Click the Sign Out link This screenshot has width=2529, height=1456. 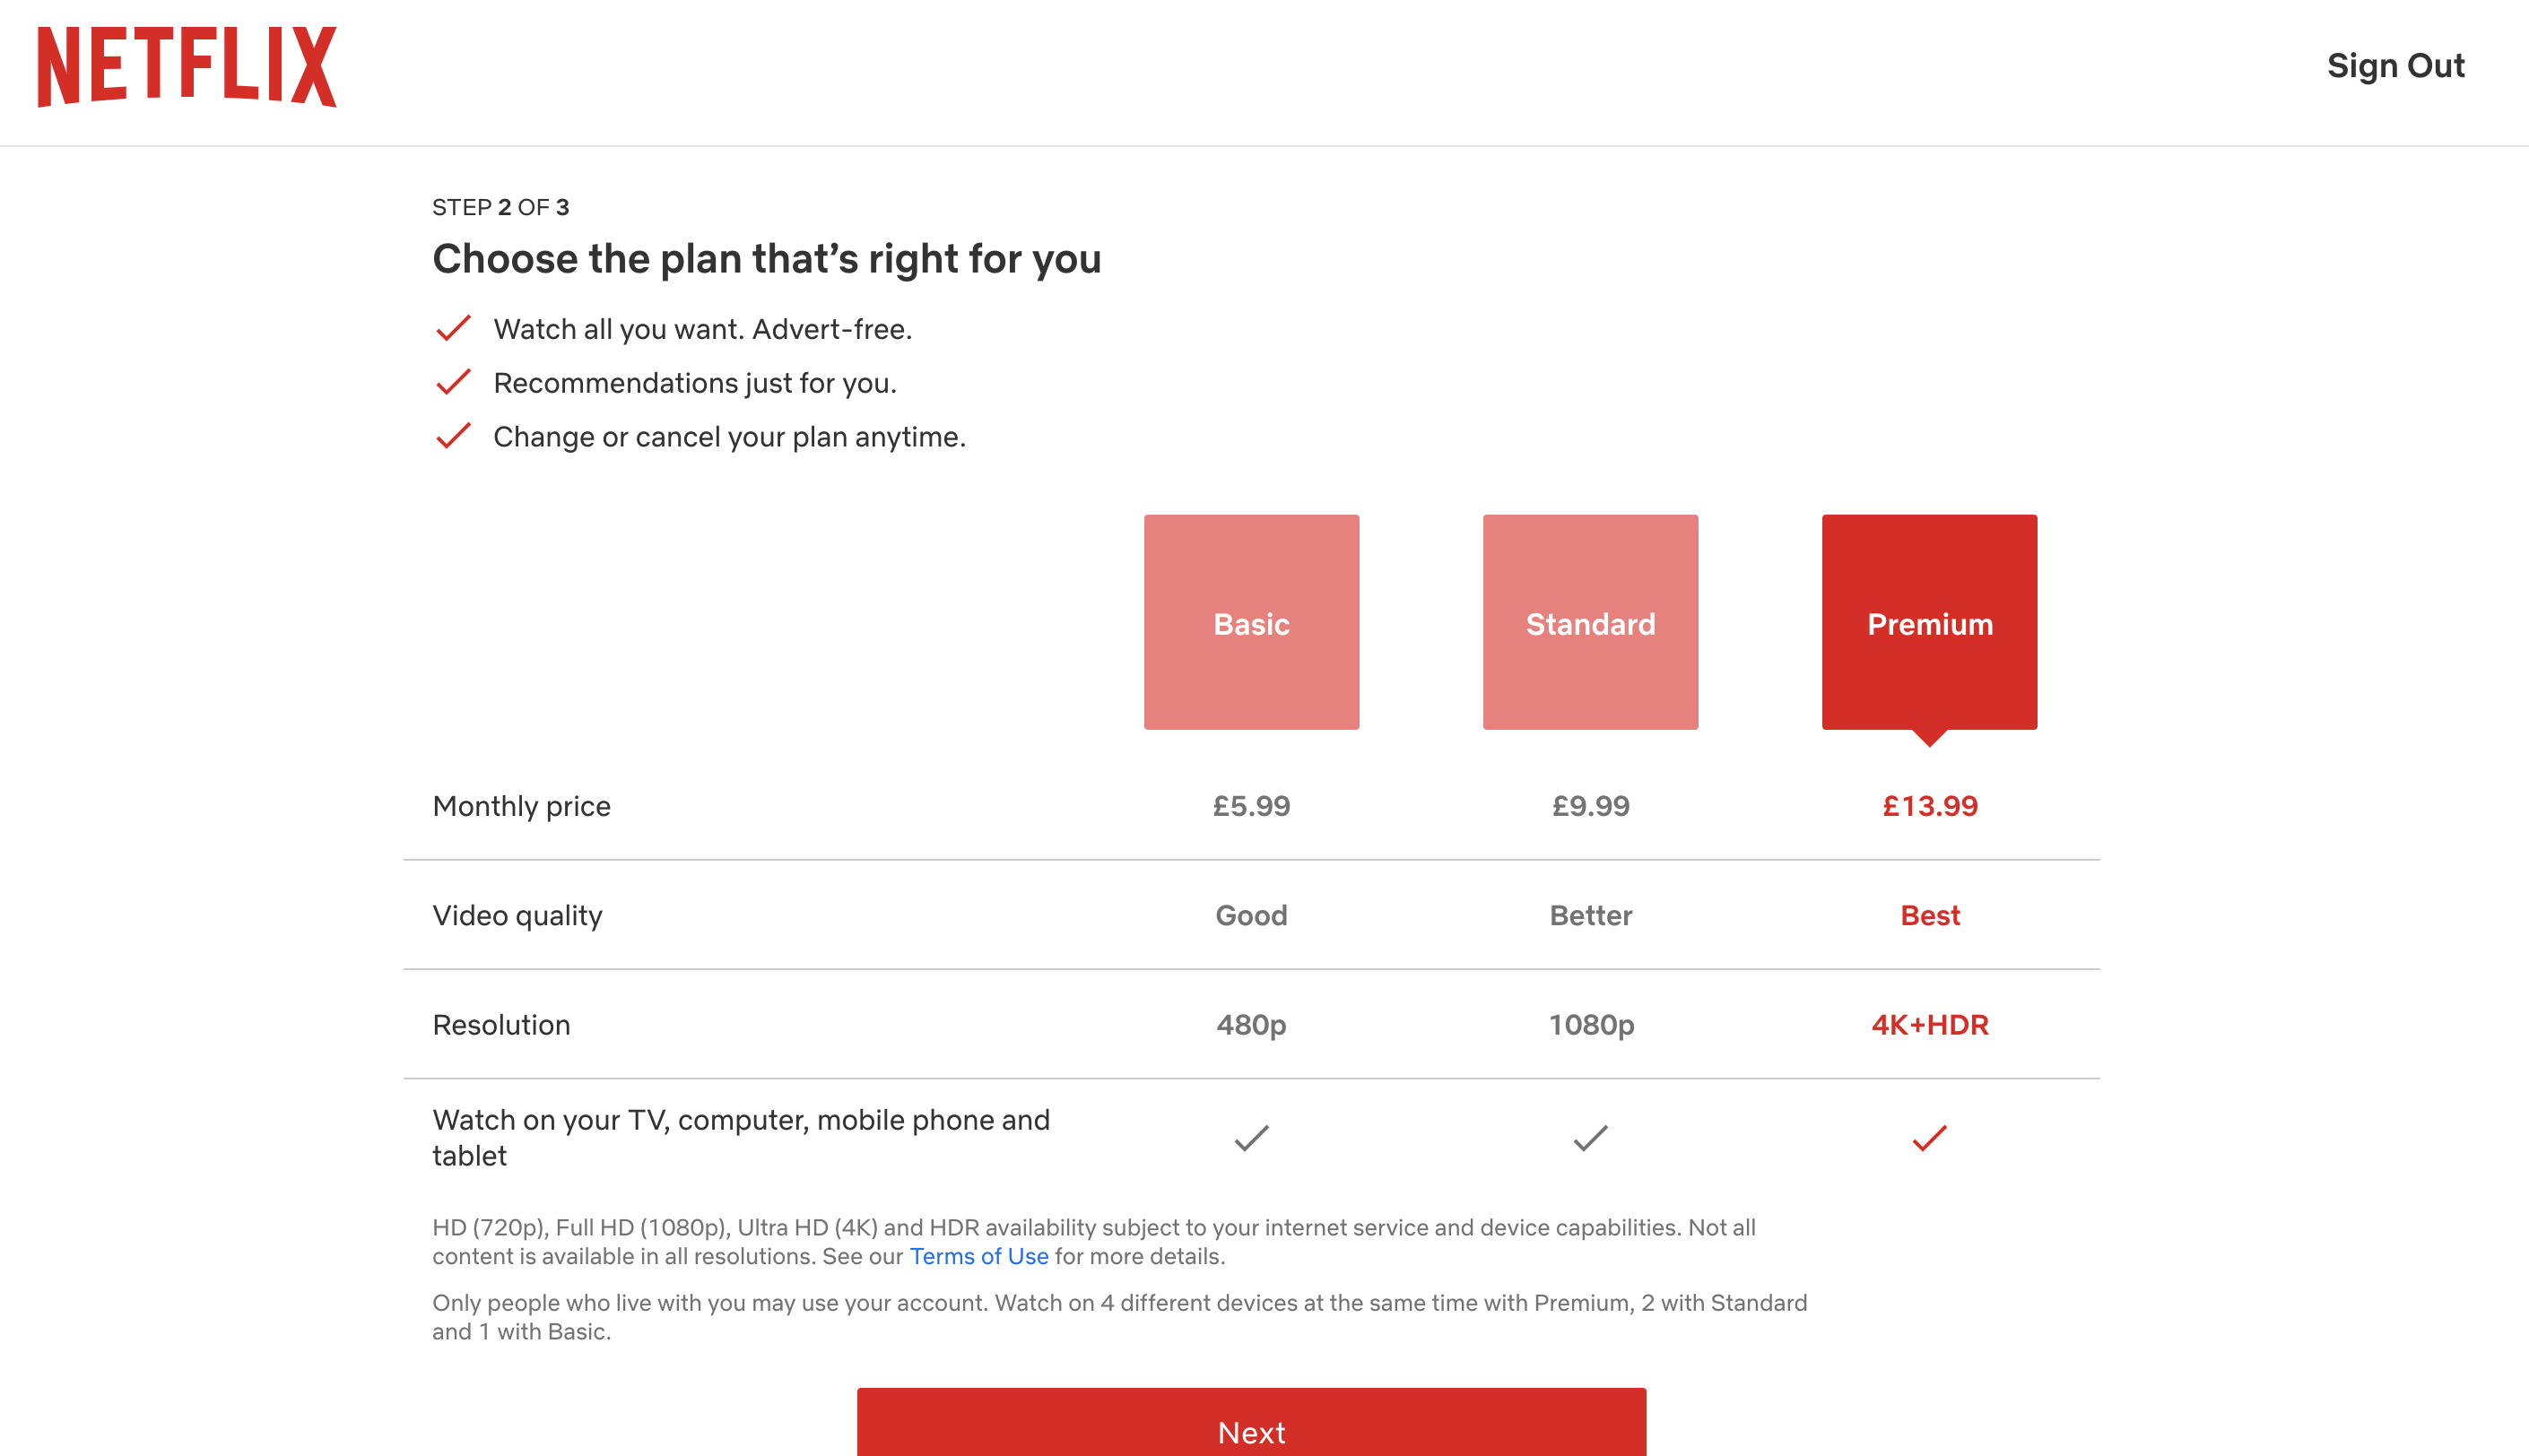click(2395, 66)
